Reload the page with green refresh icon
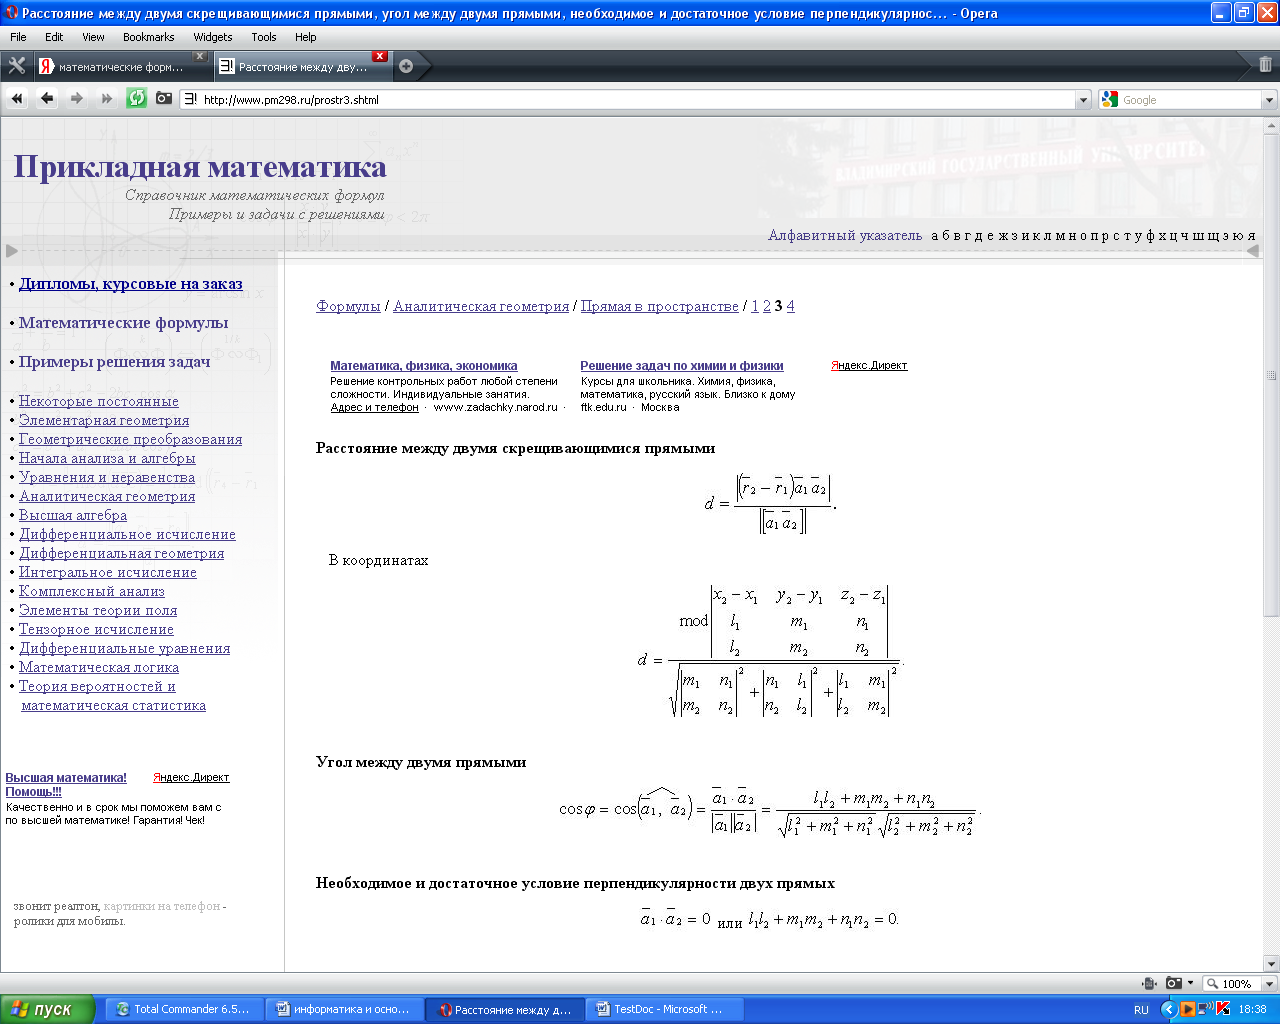This screenshot has width=1280, height=1024. (x=137, y=98)
